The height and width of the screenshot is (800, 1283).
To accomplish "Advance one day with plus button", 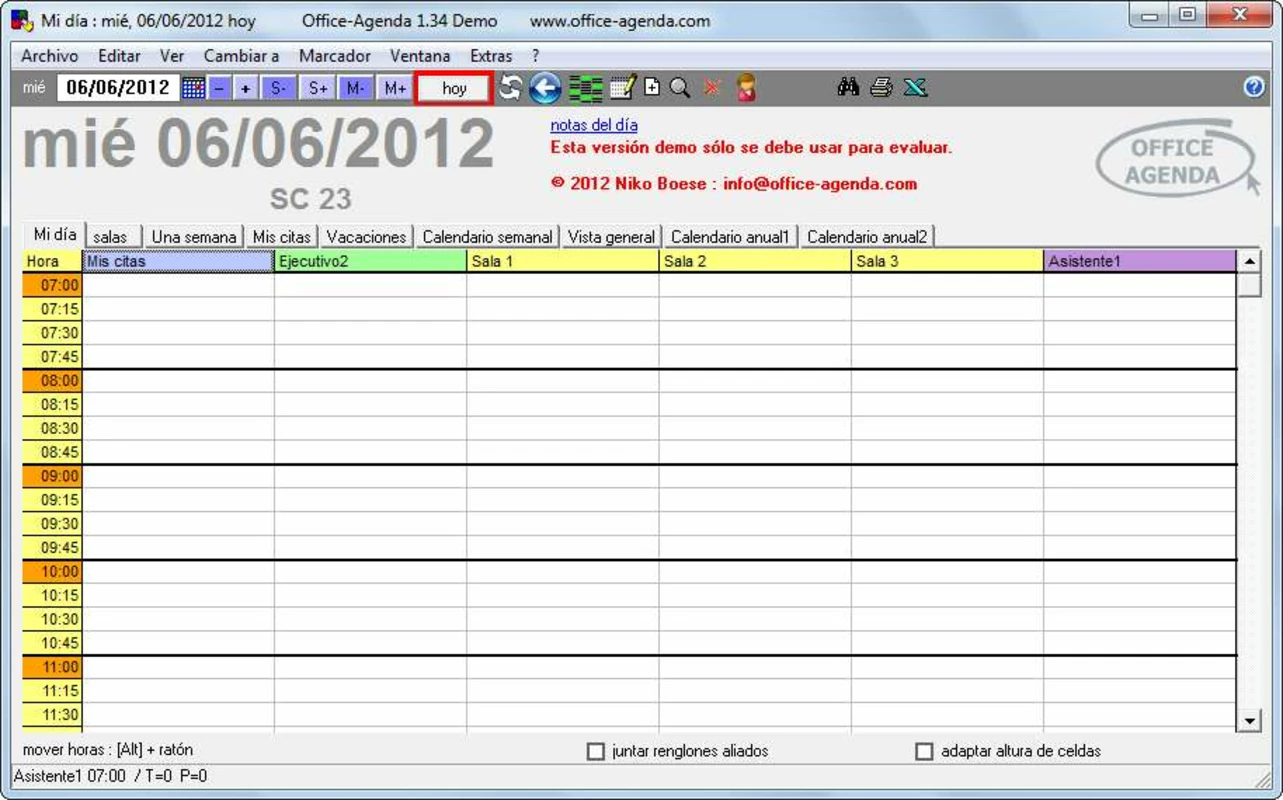I will click(246, 88).
